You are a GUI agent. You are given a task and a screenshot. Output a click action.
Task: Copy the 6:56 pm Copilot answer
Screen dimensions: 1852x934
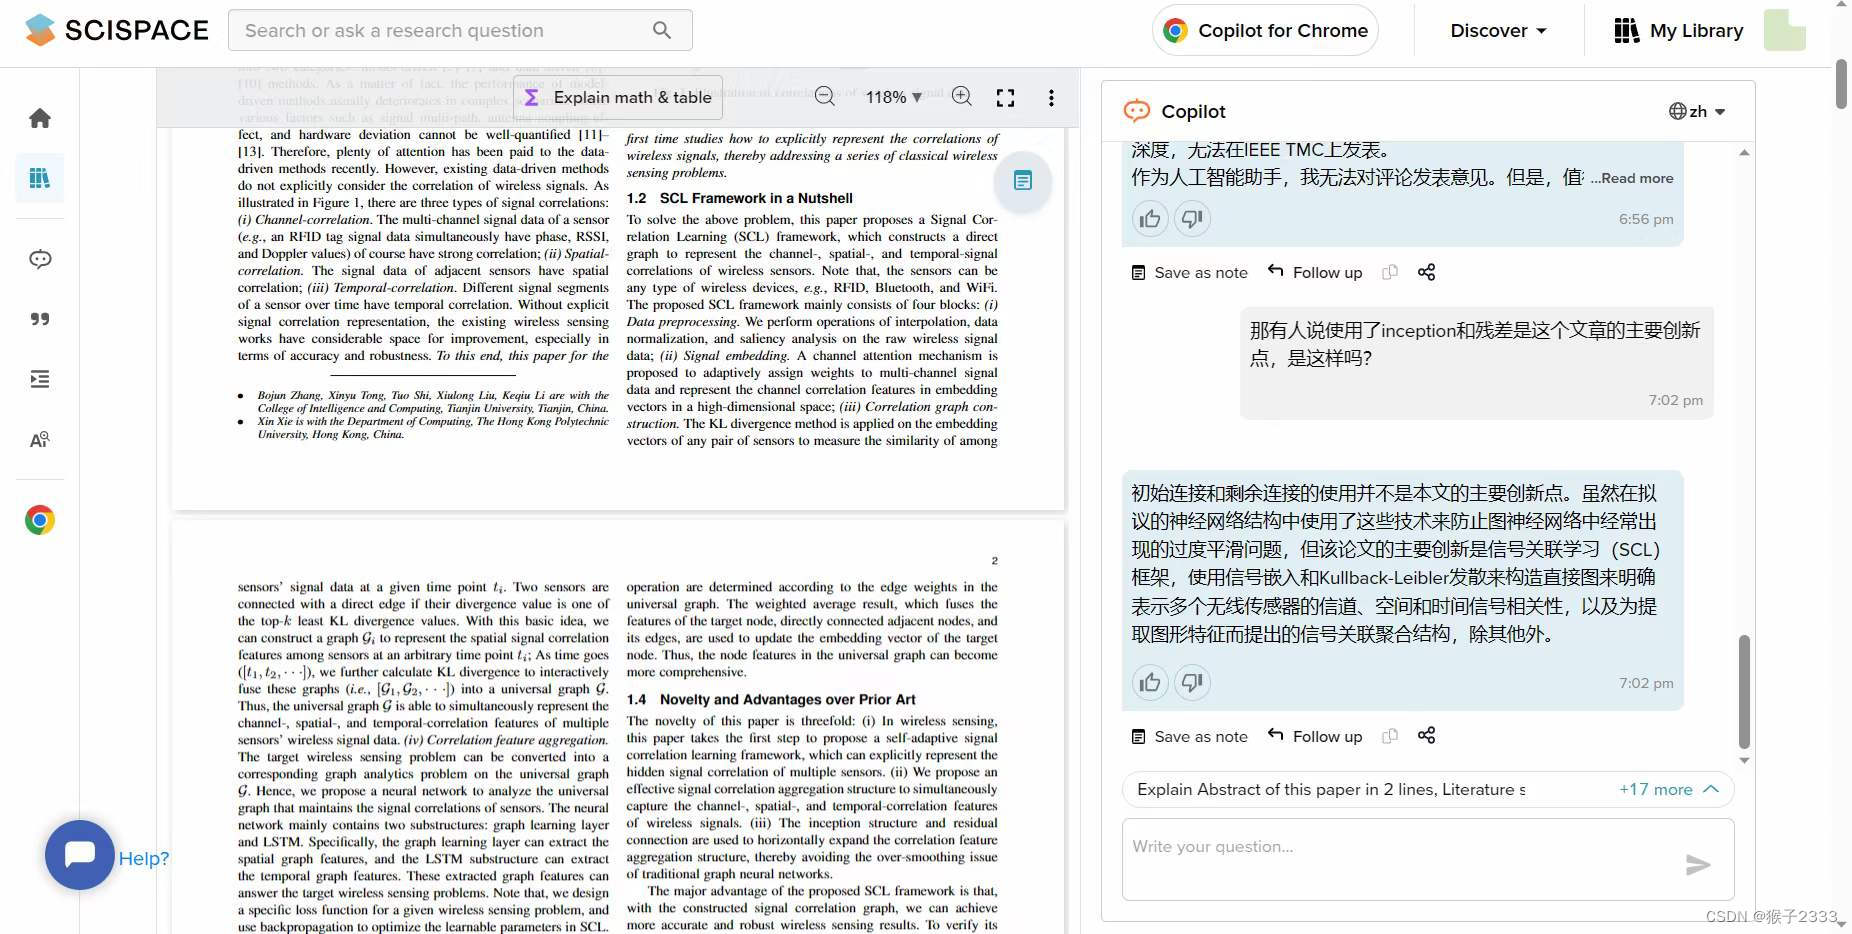tap(1390, 272)
